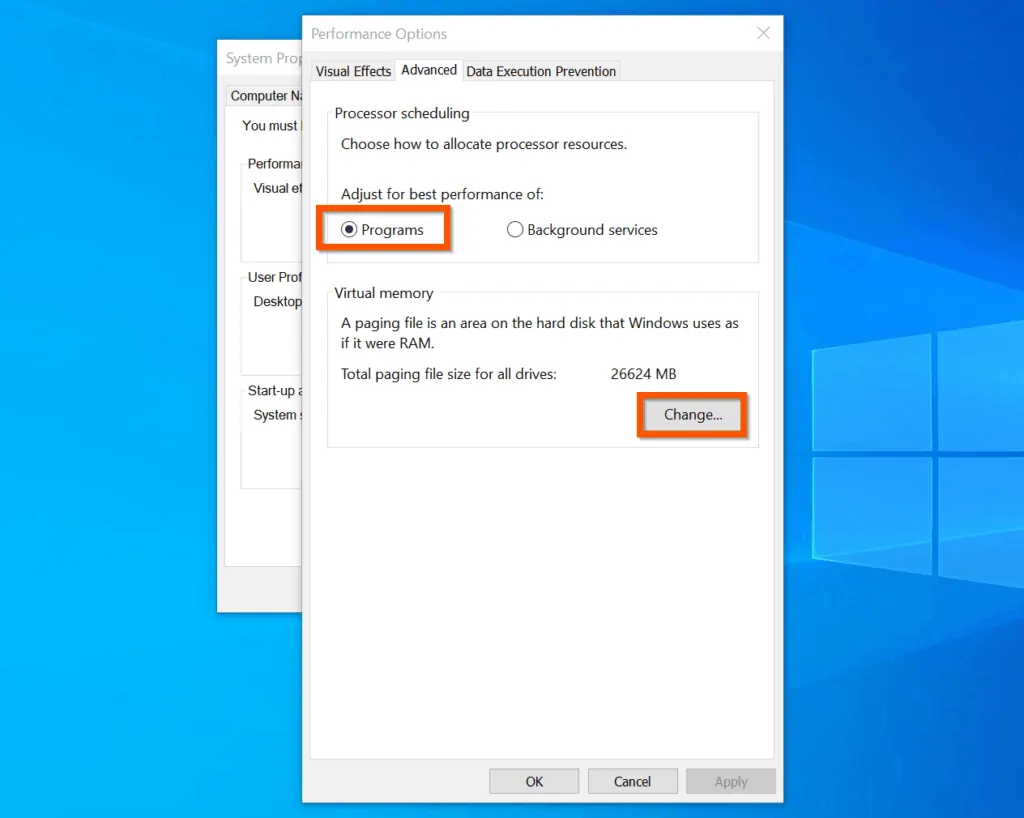Click the Change... virtual memory button
Image resolution: width=1024 pixels, height=818 pixels.
pos(692,414)
